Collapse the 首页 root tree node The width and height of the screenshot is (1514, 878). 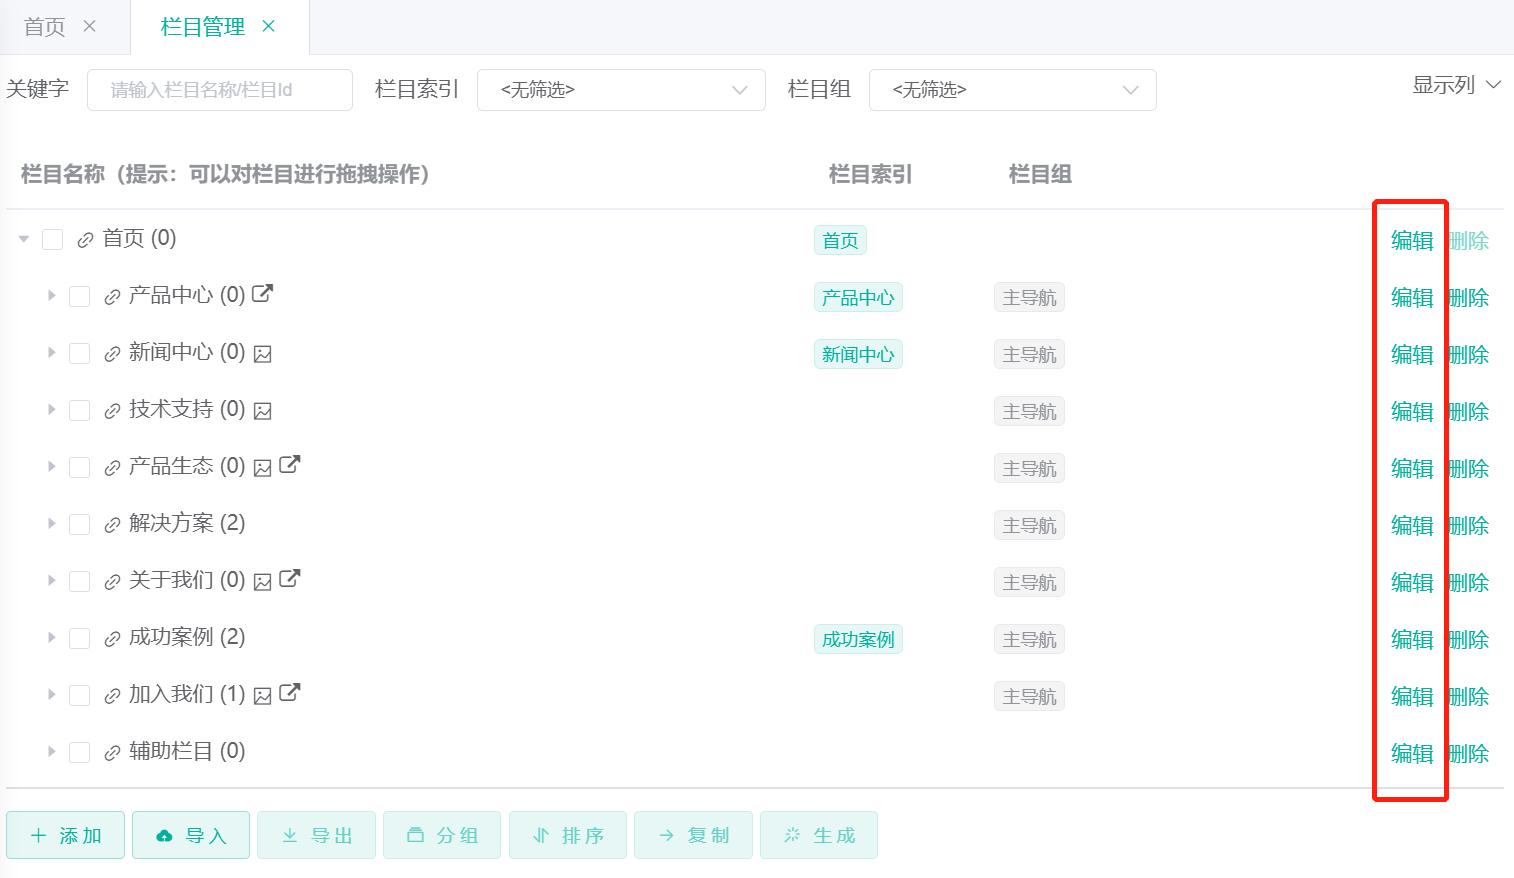tap(24, 240)
